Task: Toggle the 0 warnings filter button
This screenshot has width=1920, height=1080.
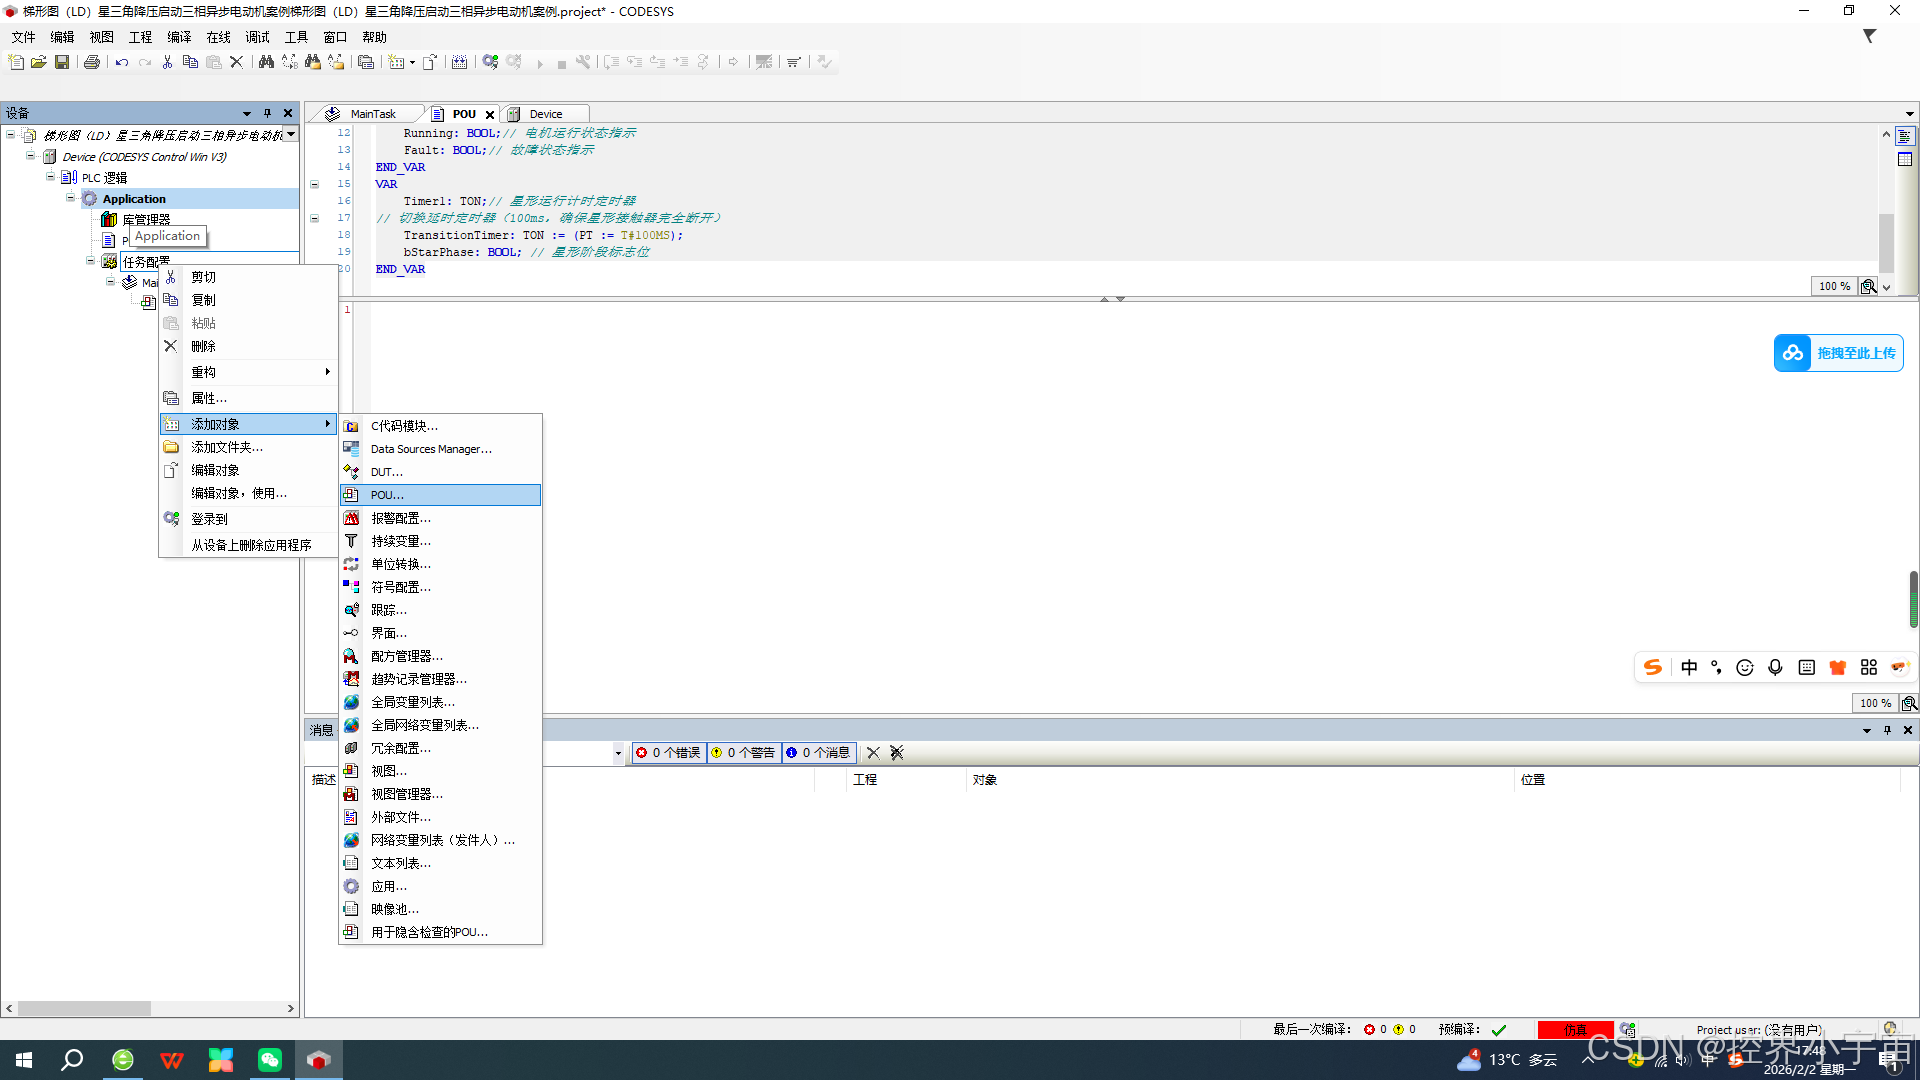Action: (x=744, y=753)
